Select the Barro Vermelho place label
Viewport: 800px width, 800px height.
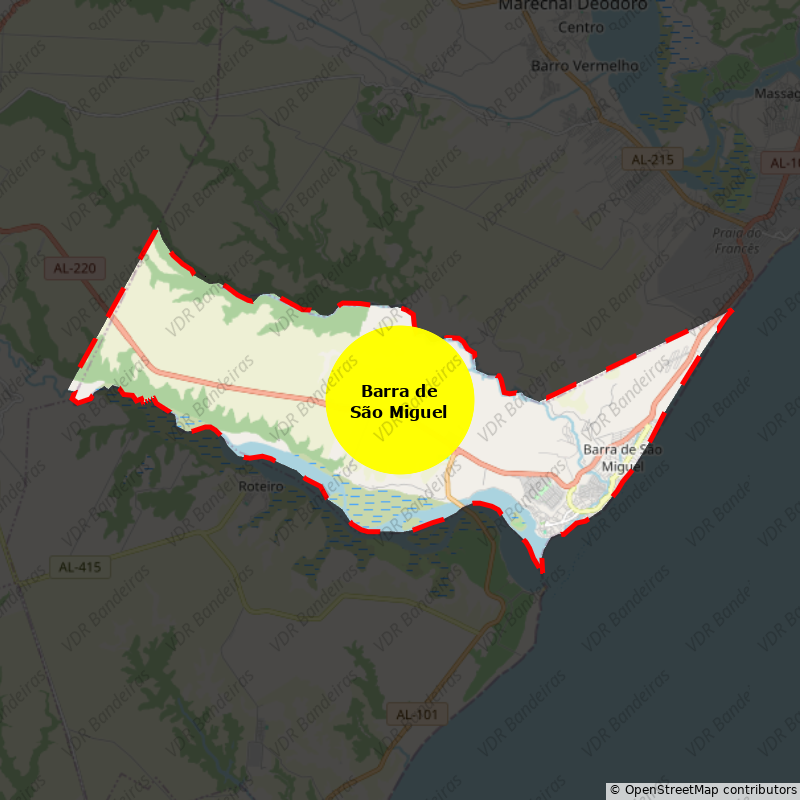point(585,66)
